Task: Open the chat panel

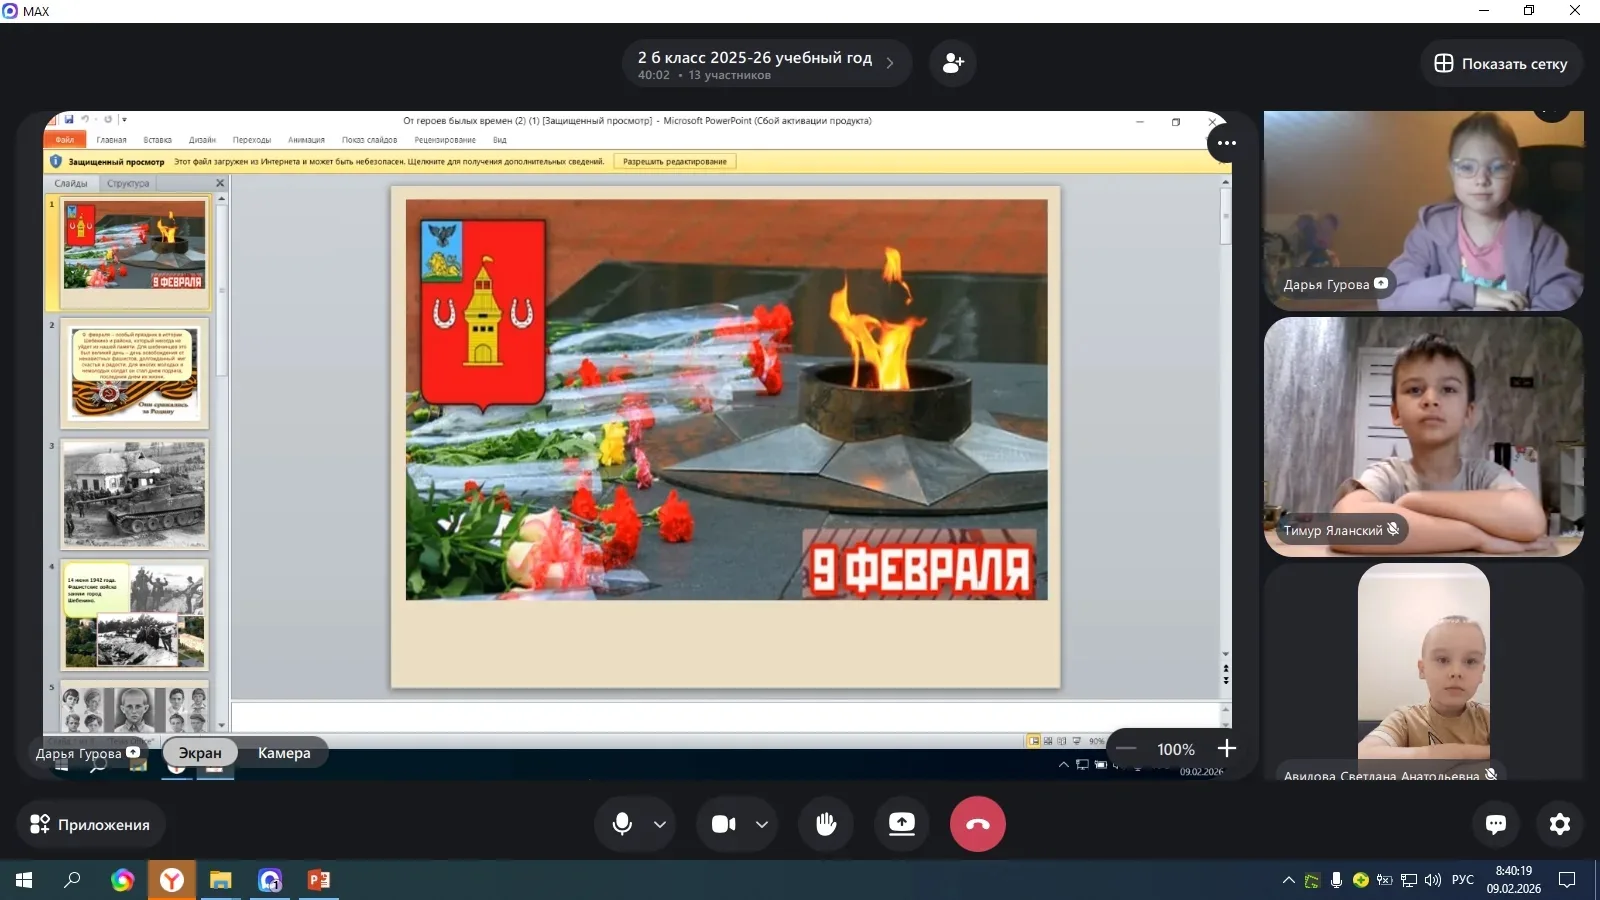Action: [1496, 824]
